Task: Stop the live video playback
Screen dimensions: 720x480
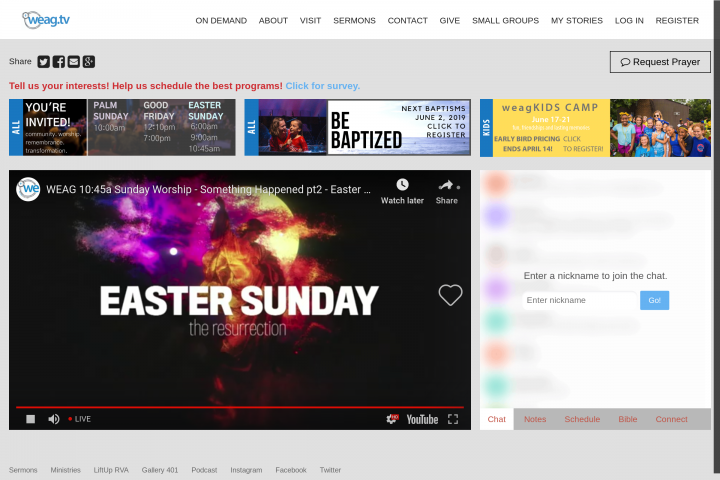Action: (x=30, y=419)
